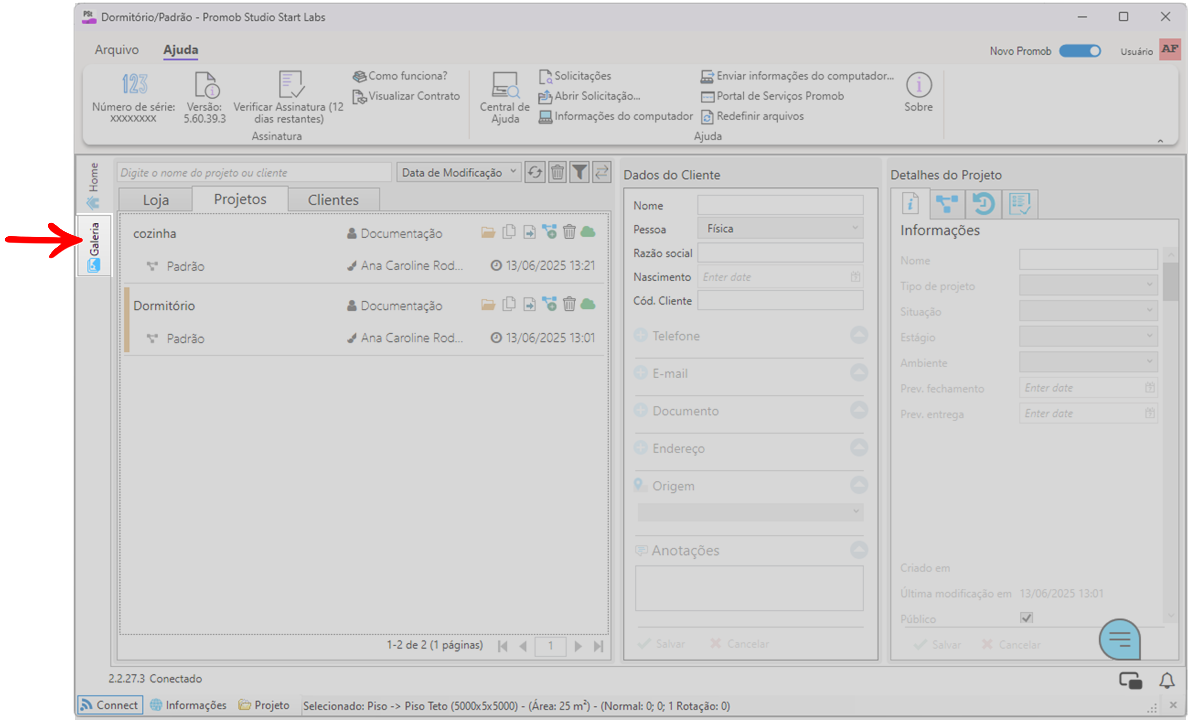Click export icon for Dormitório project
1190x720 pixels.
pyautogui.click(x=529, y=304)
